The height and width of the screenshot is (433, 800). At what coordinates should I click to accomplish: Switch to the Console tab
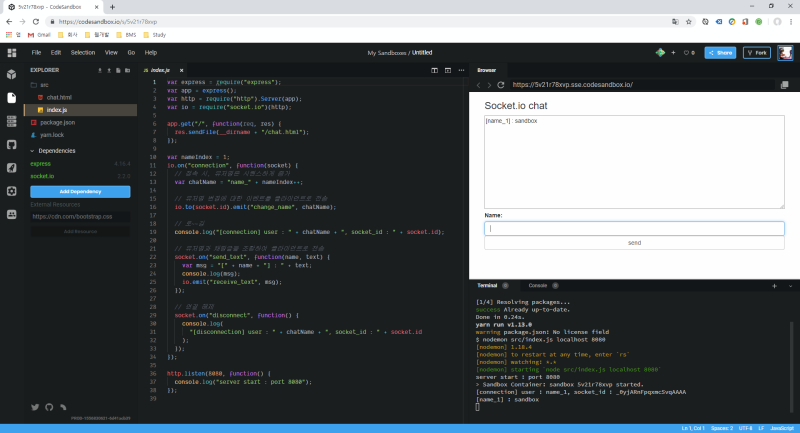pyautogui.click(x=538, y=286)
